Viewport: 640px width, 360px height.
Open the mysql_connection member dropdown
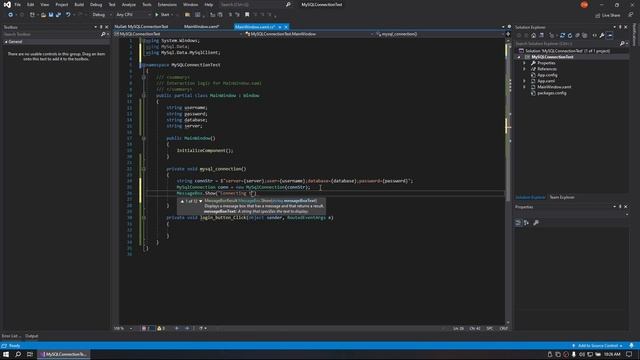click(440, 34)
